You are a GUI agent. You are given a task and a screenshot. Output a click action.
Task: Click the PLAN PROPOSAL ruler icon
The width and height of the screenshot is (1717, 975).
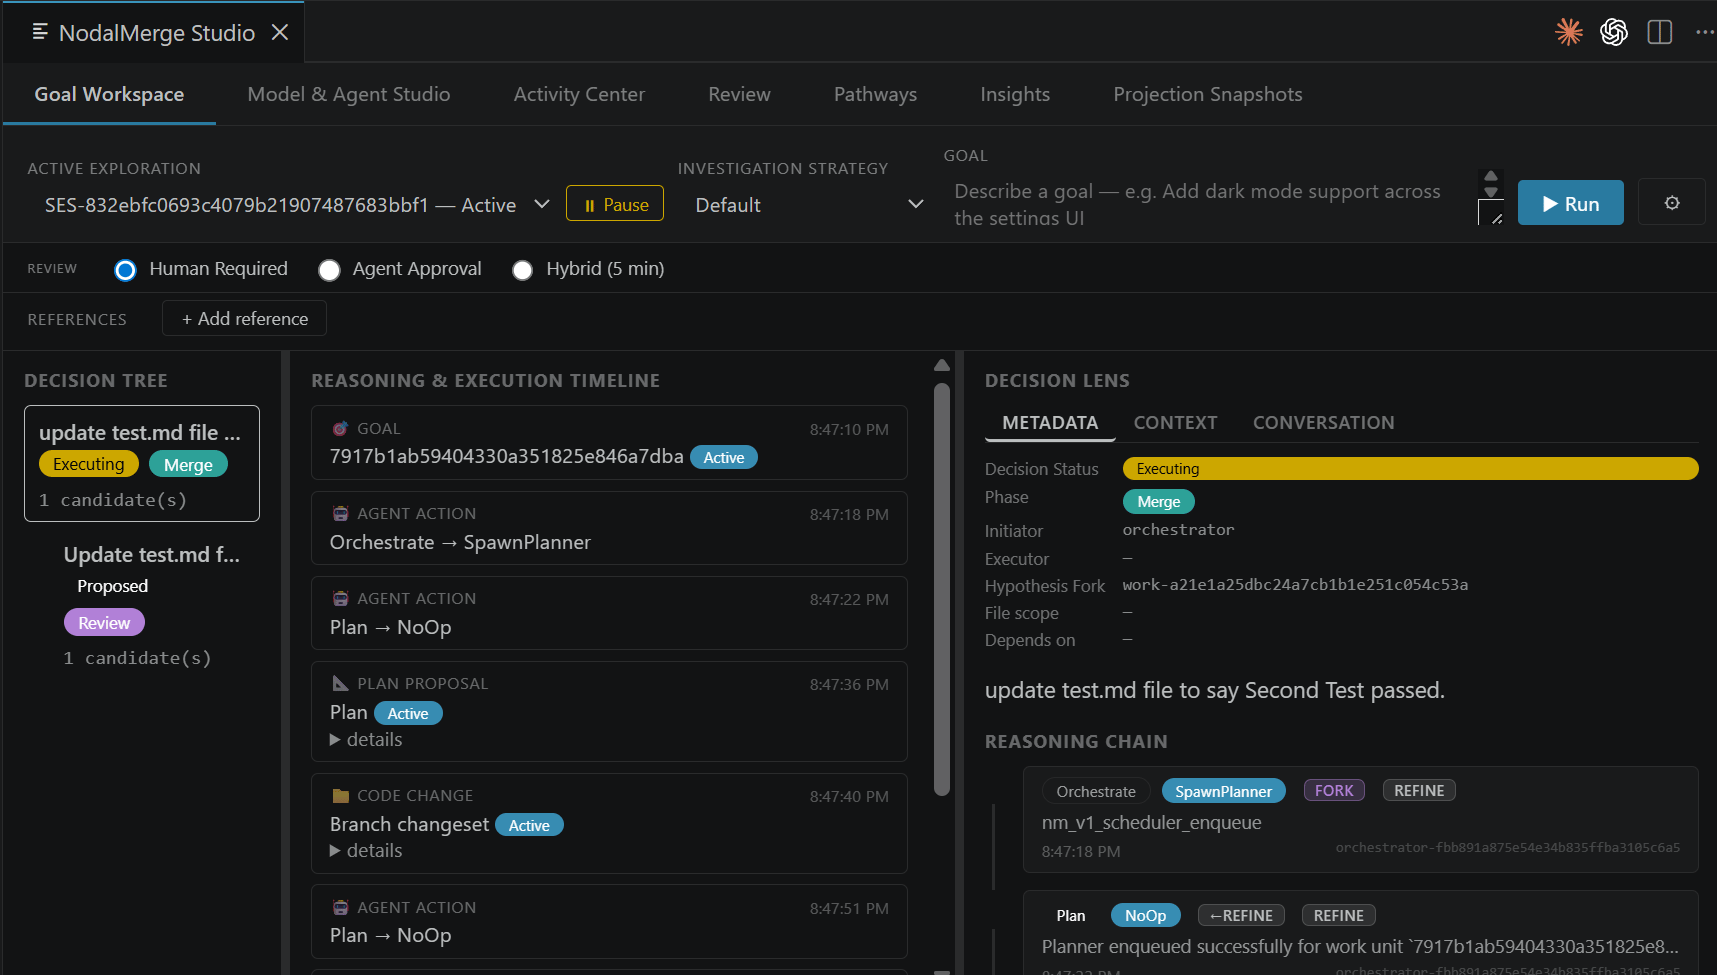coord(340,683)
